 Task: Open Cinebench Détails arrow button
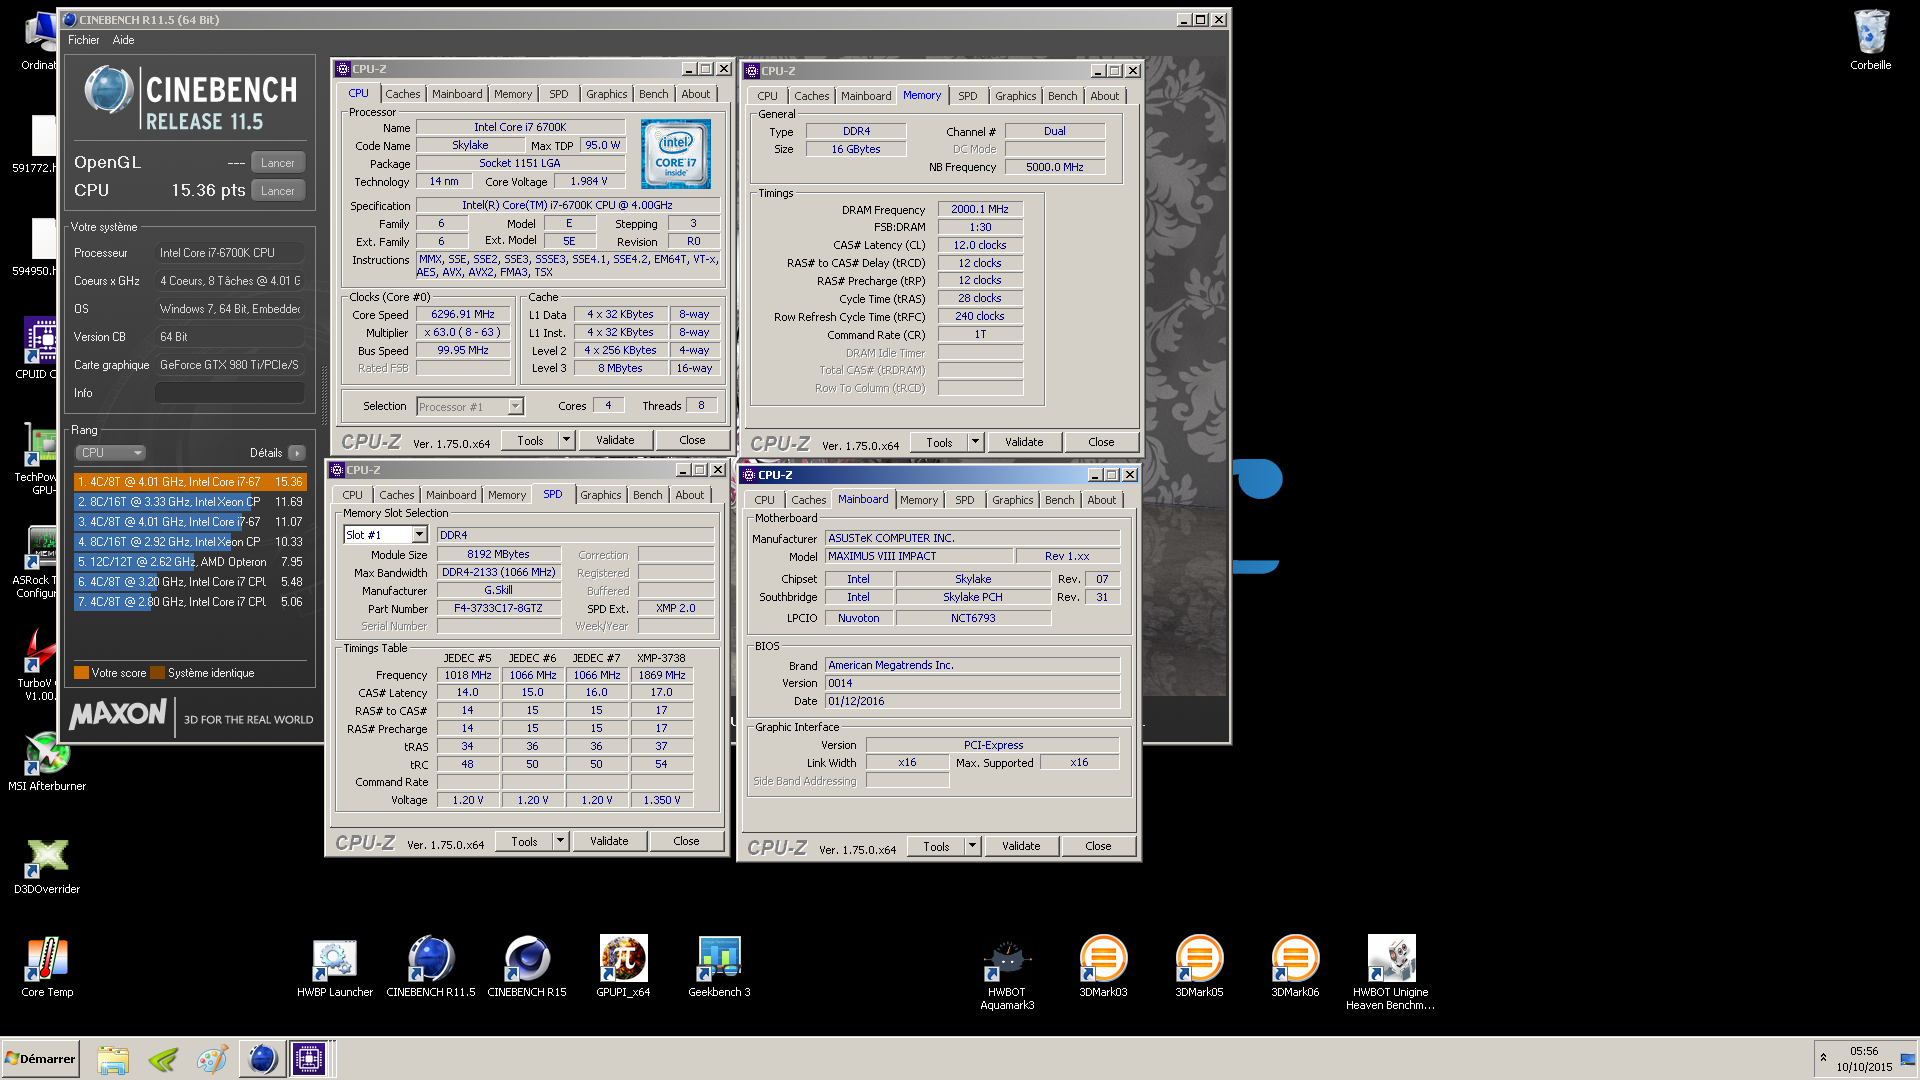point(297,453)
